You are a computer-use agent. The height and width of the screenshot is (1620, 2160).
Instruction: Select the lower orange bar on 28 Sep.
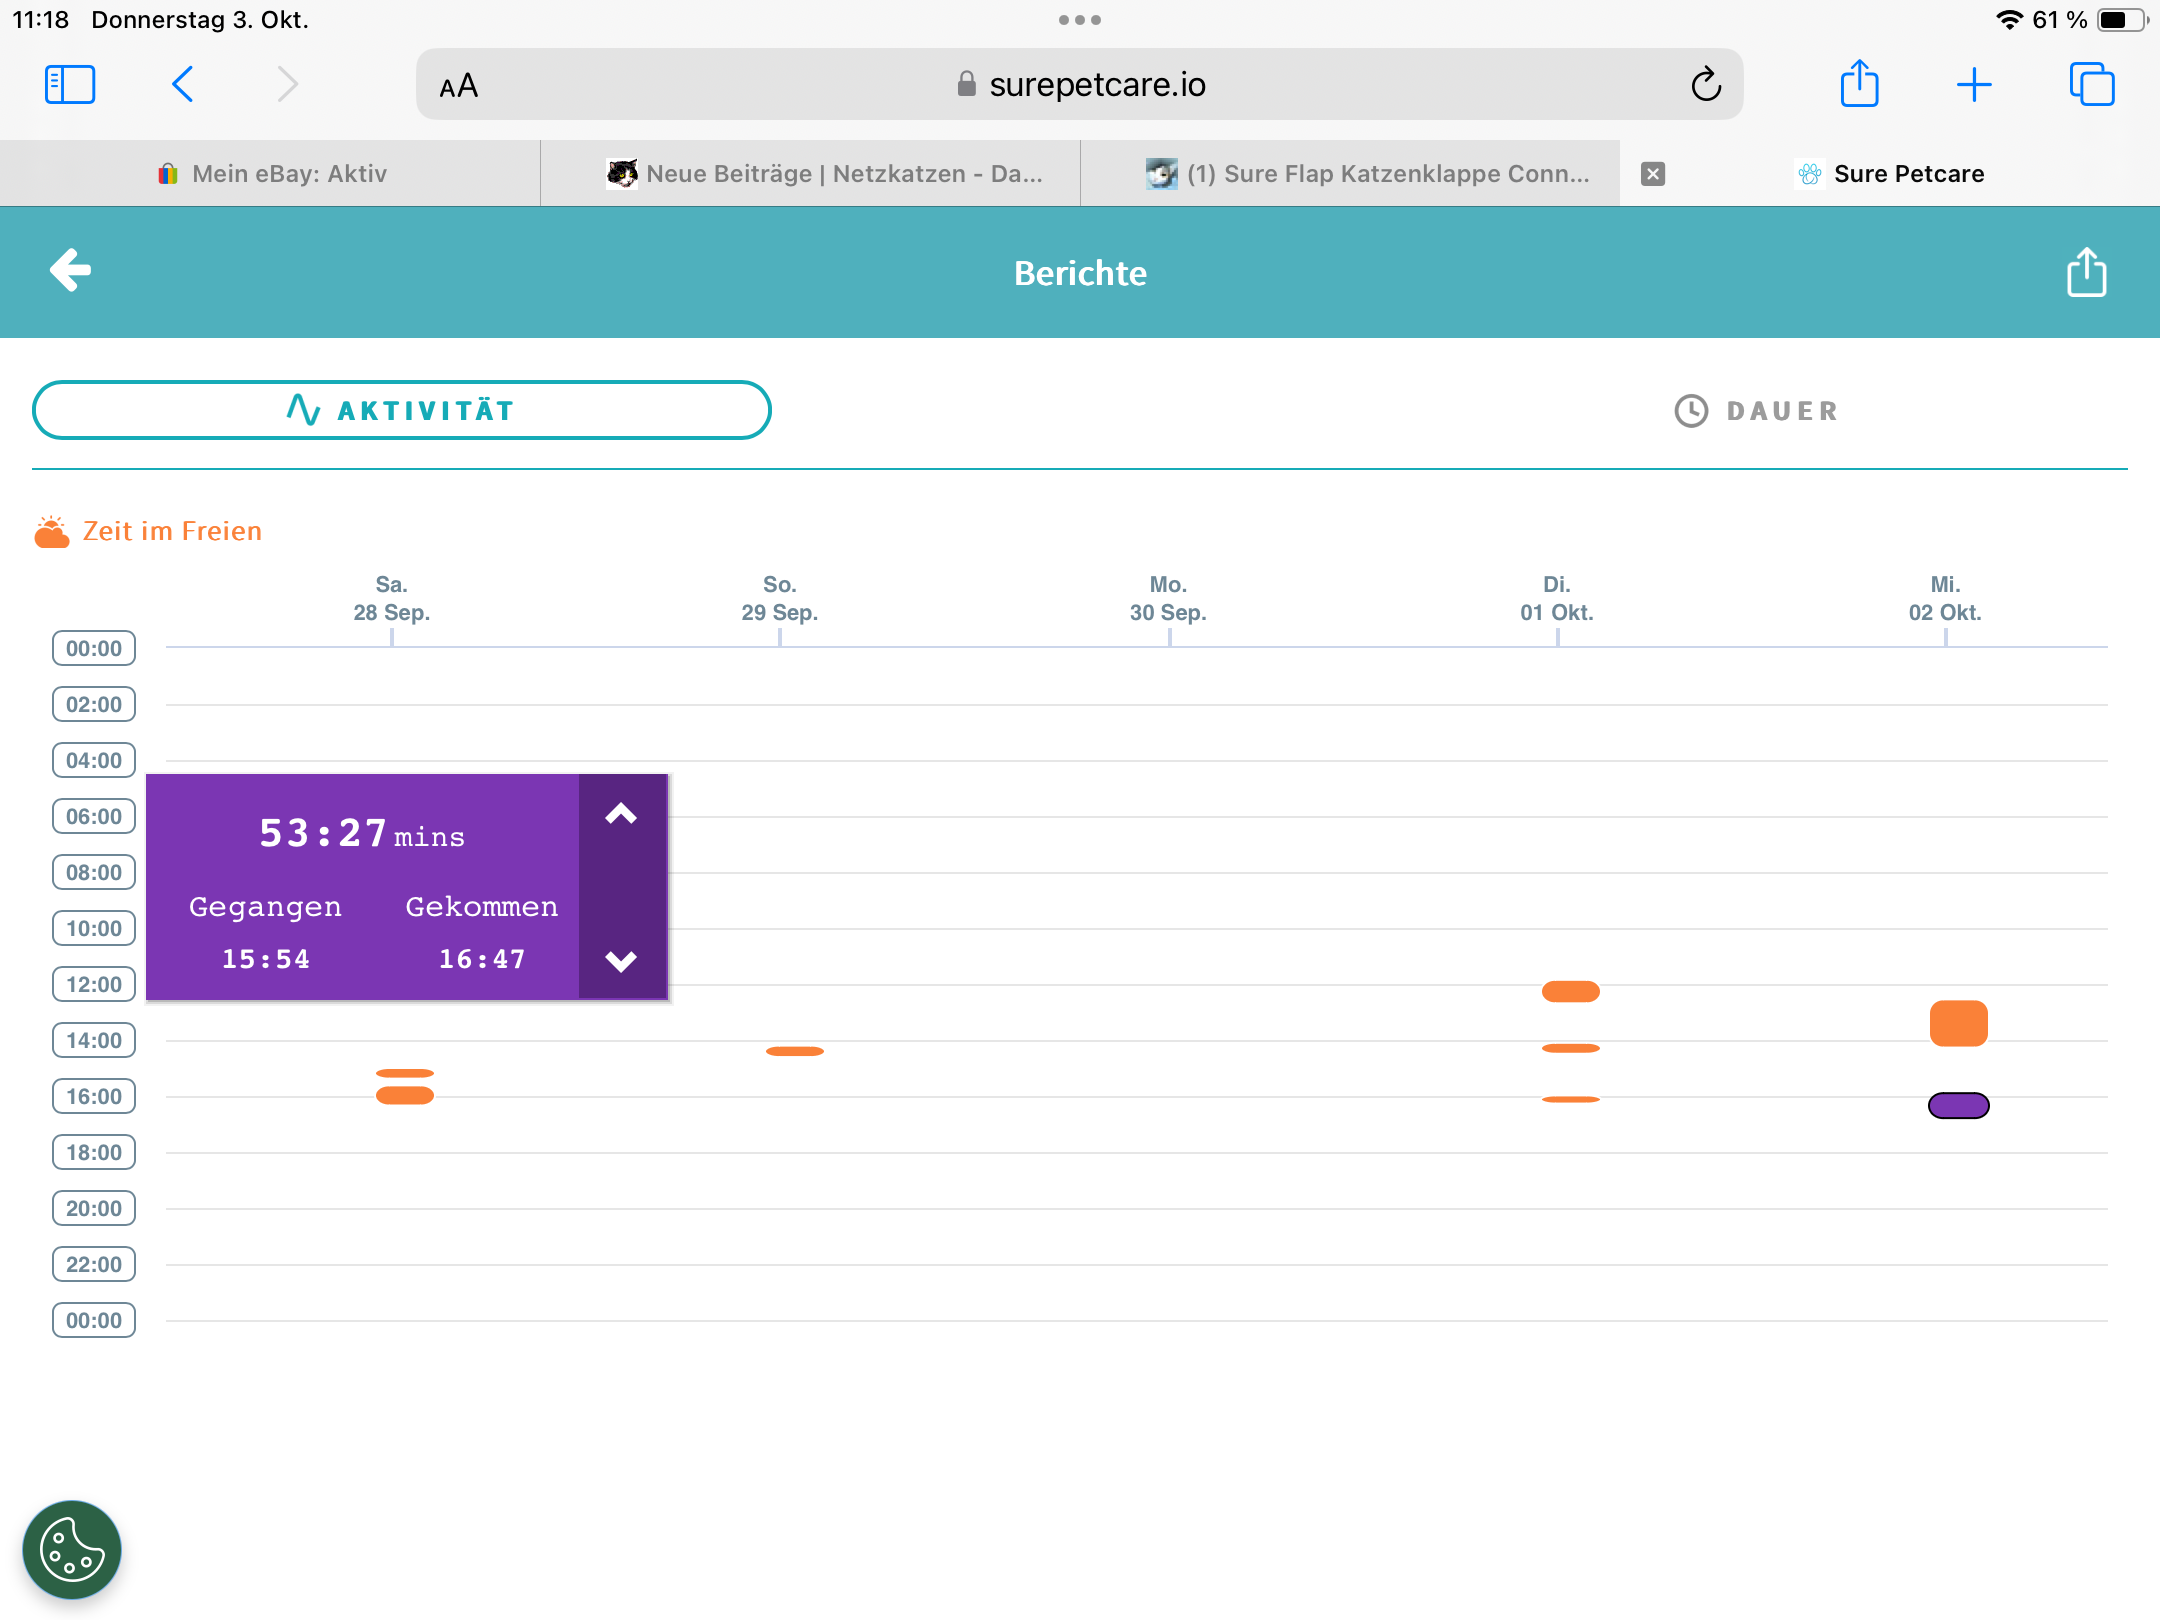pyautogui.click(x=405, y=1095)
